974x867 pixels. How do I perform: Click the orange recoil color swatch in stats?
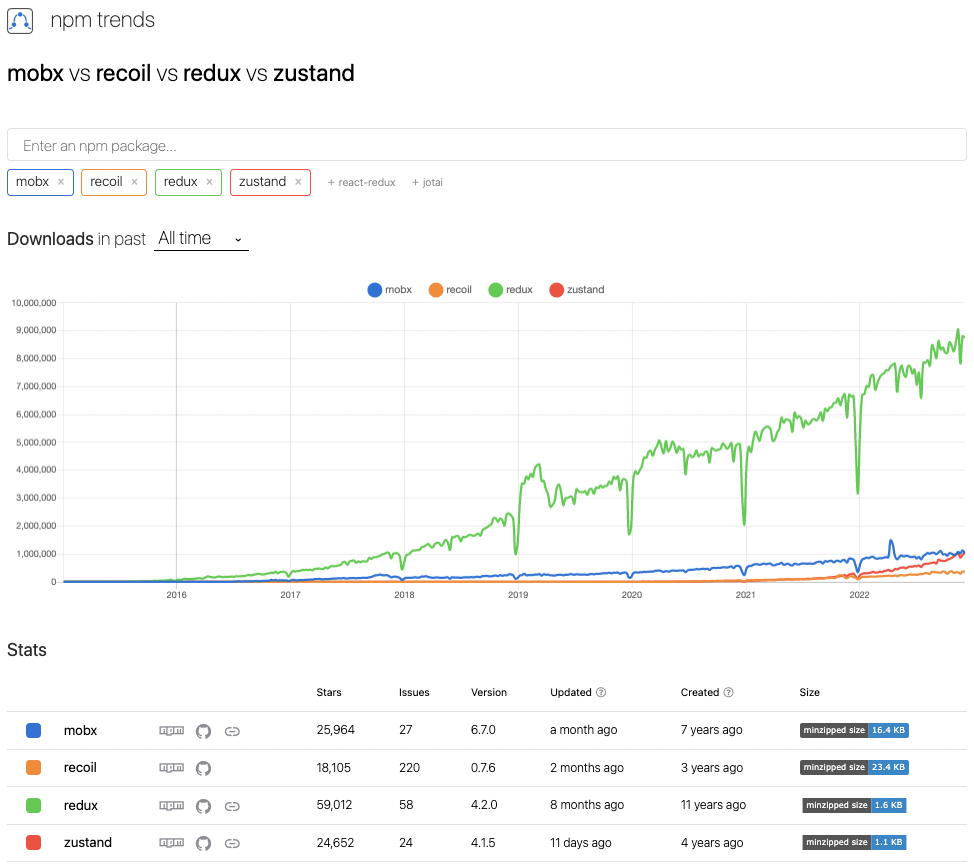[34, 768]
